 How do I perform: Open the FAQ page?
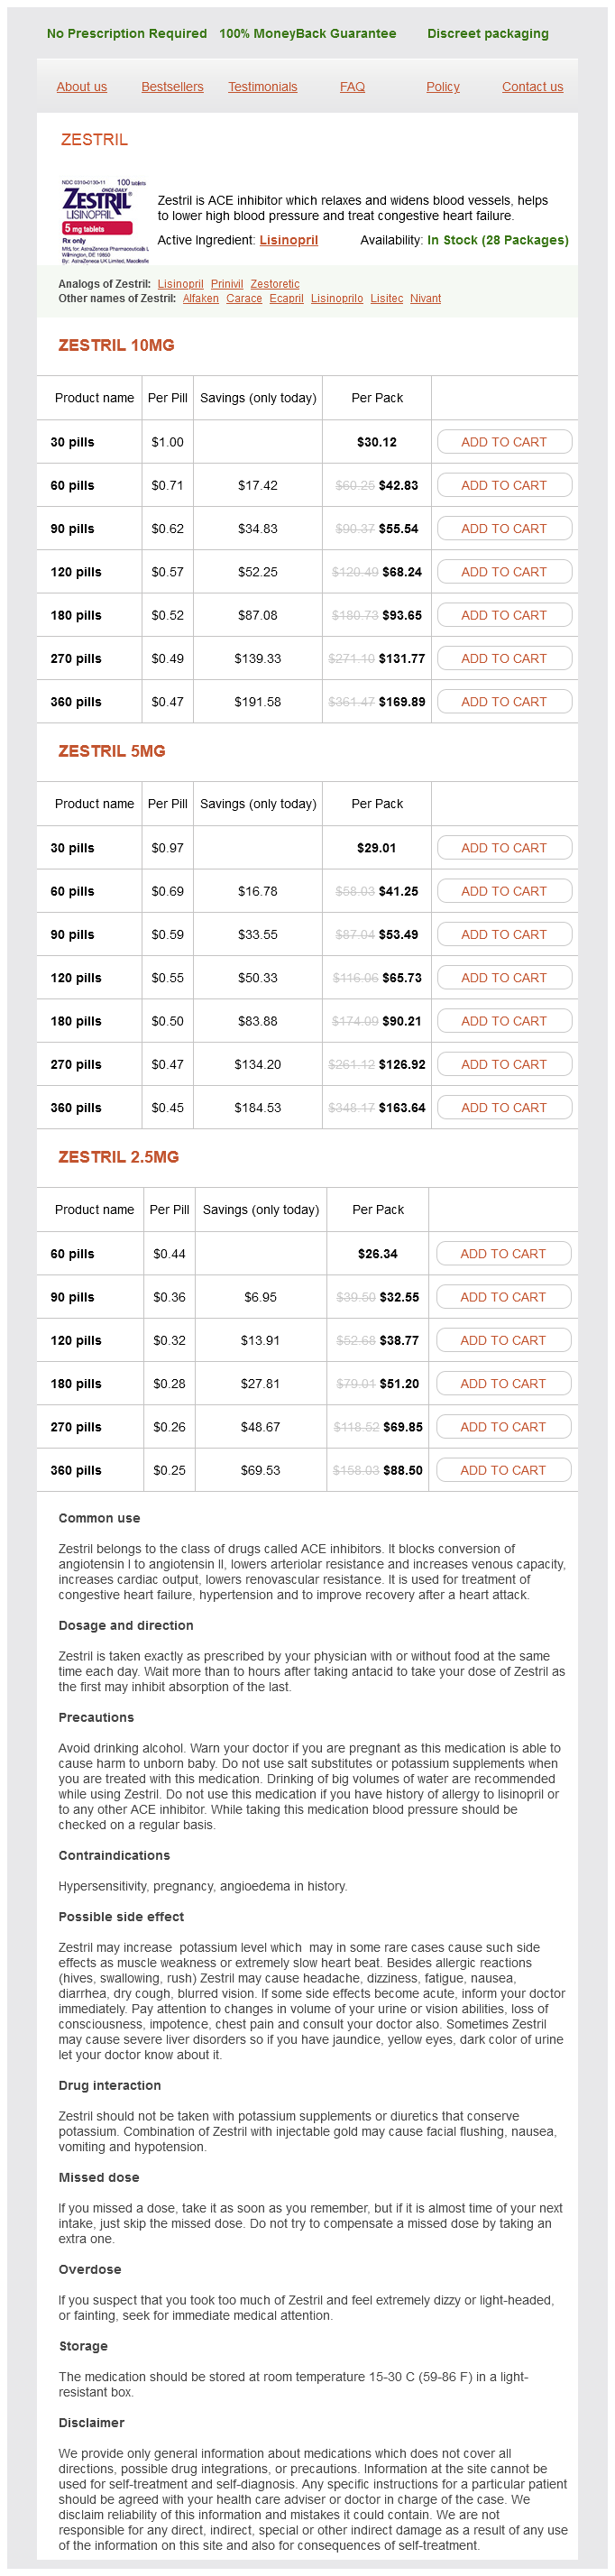click(352, 87)
